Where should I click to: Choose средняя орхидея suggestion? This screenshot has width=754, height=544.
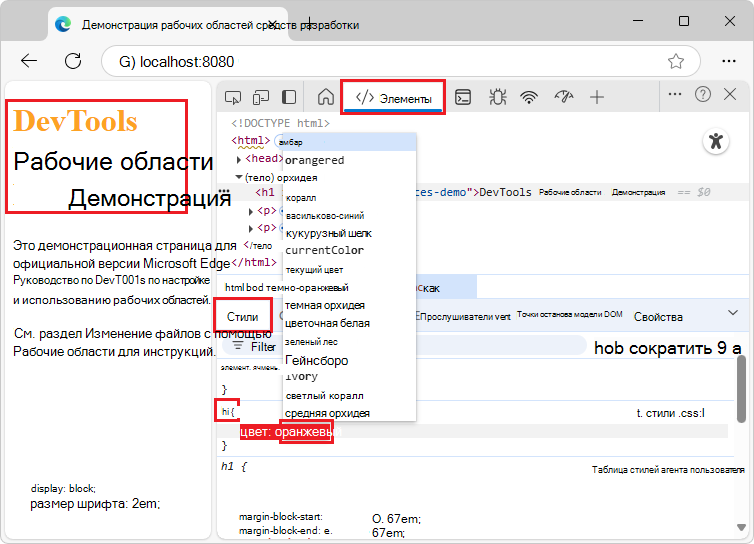(x=350, y=413)
